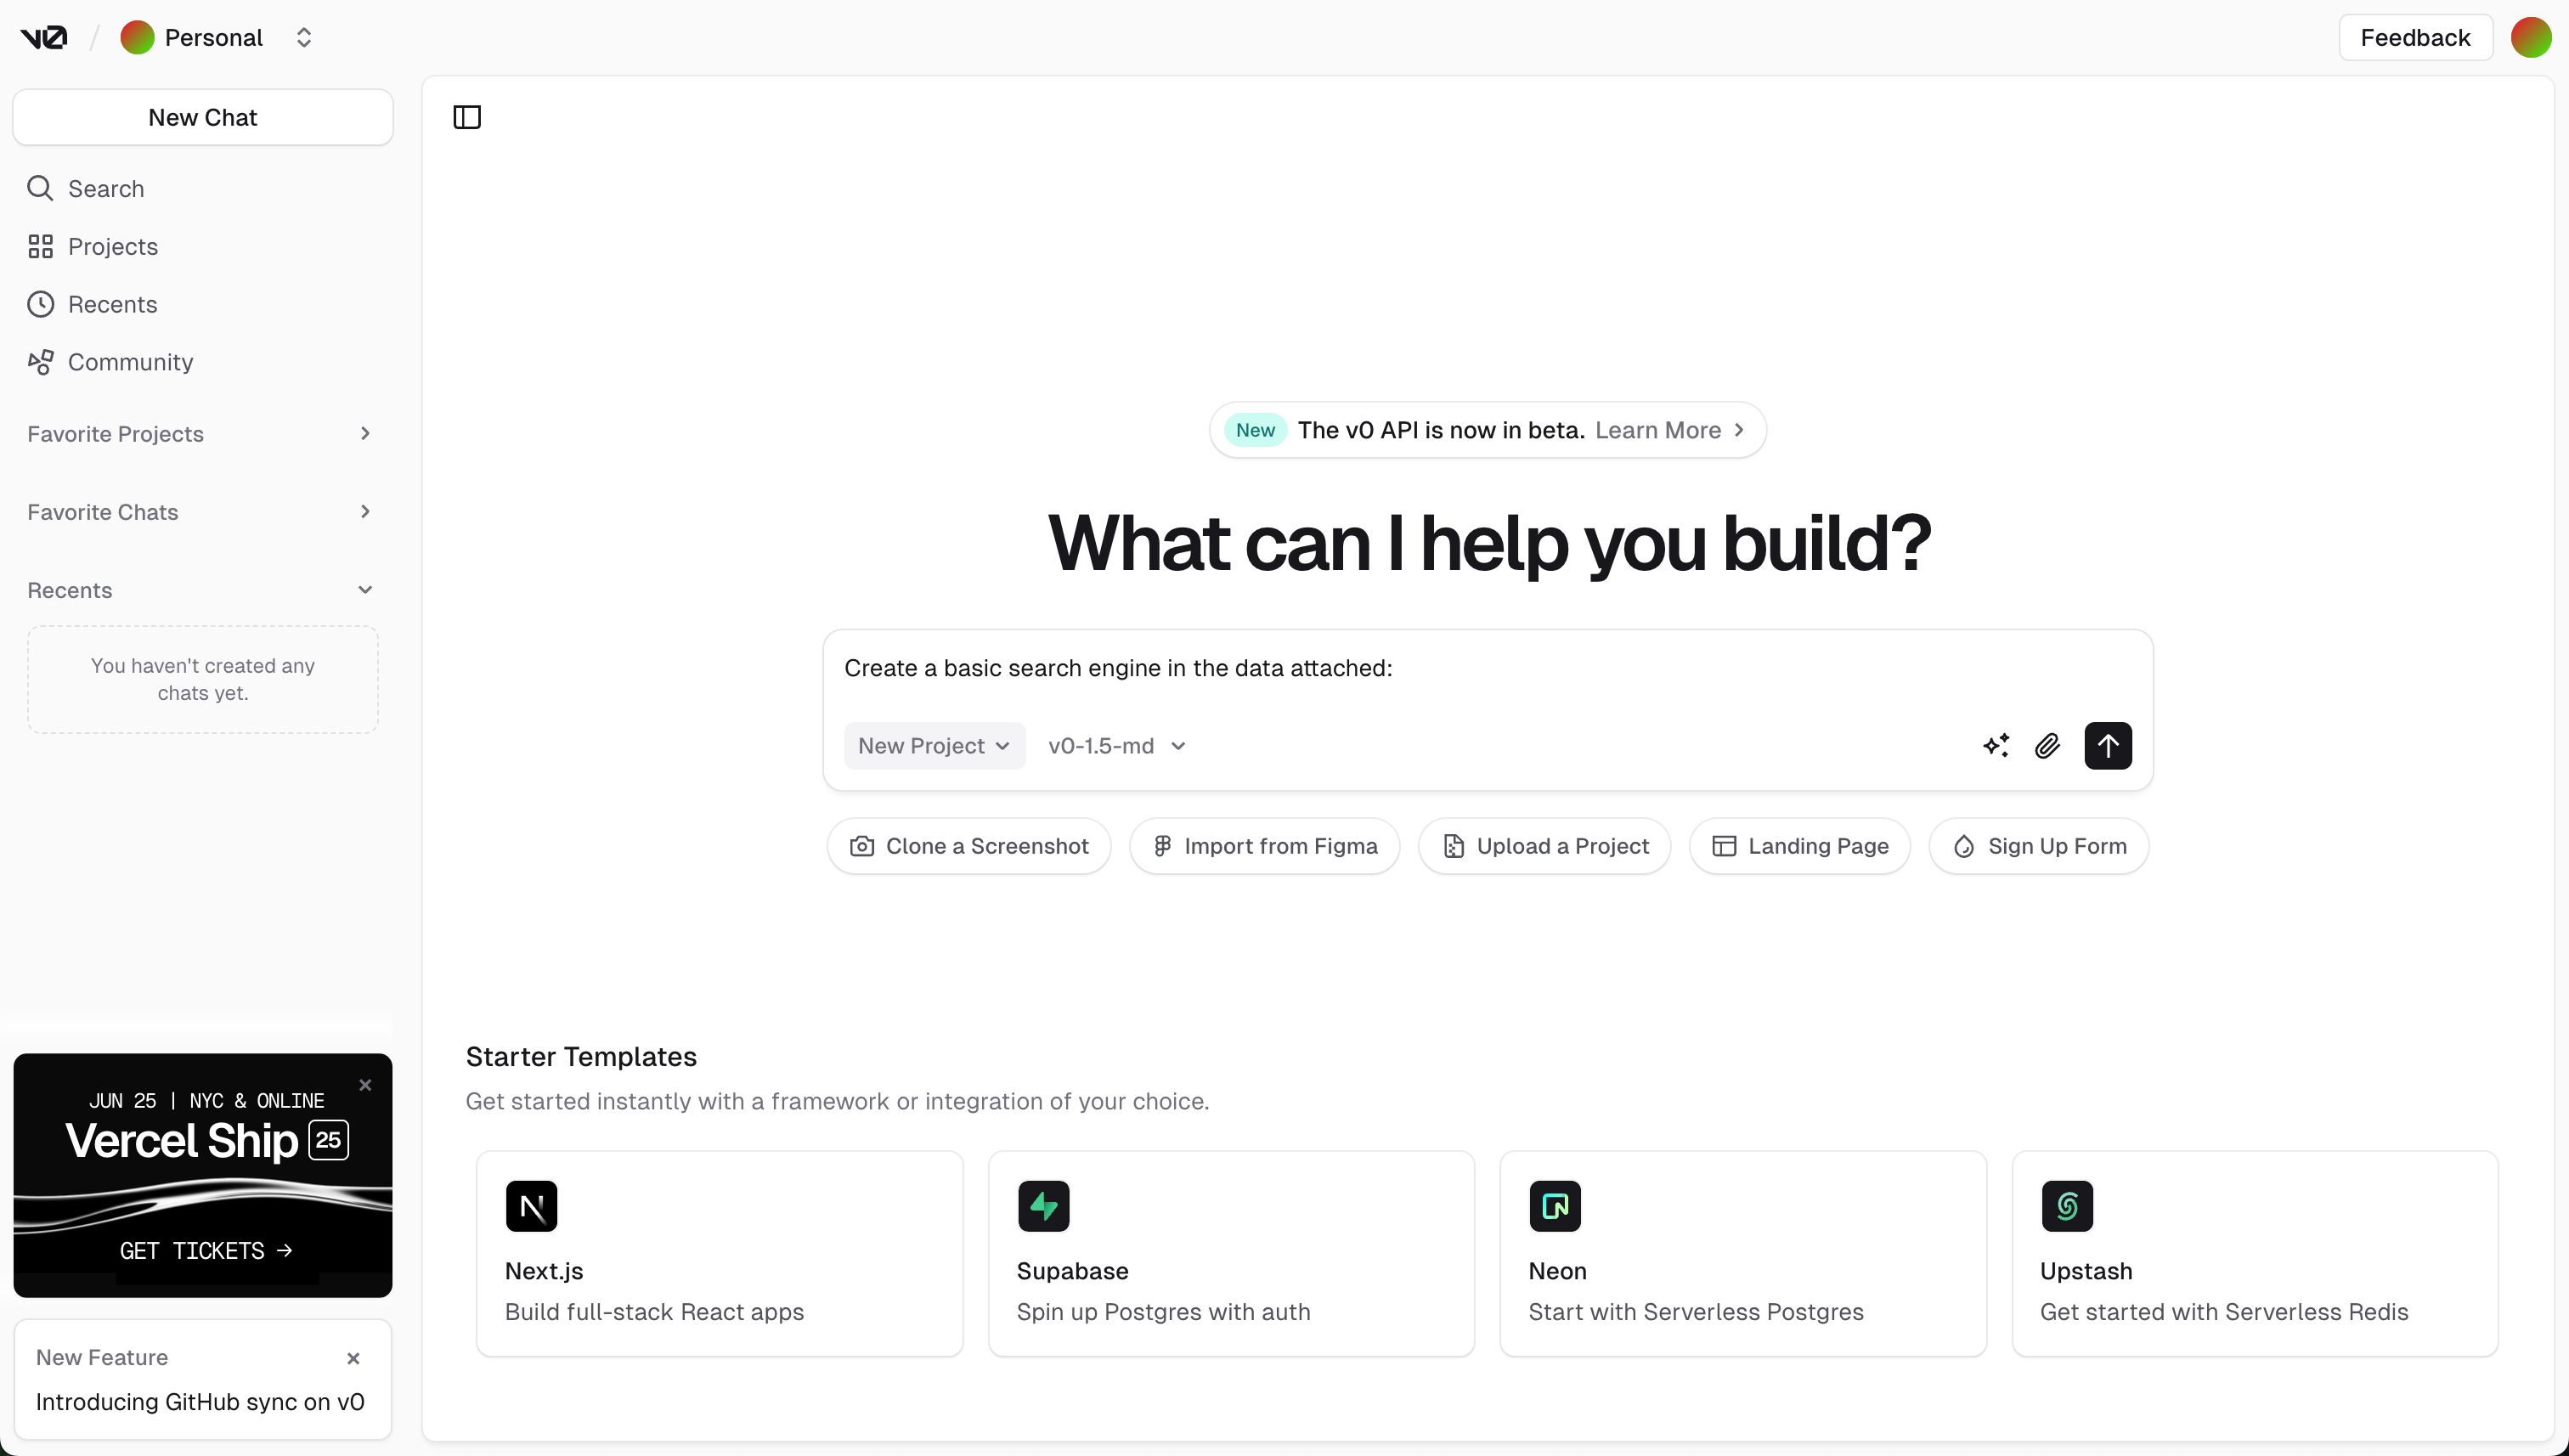The height and width of the screenshot is (1456, 2569).
Task: Open the v0-1.5-md model dropdown
Action: click(1117, 746)
